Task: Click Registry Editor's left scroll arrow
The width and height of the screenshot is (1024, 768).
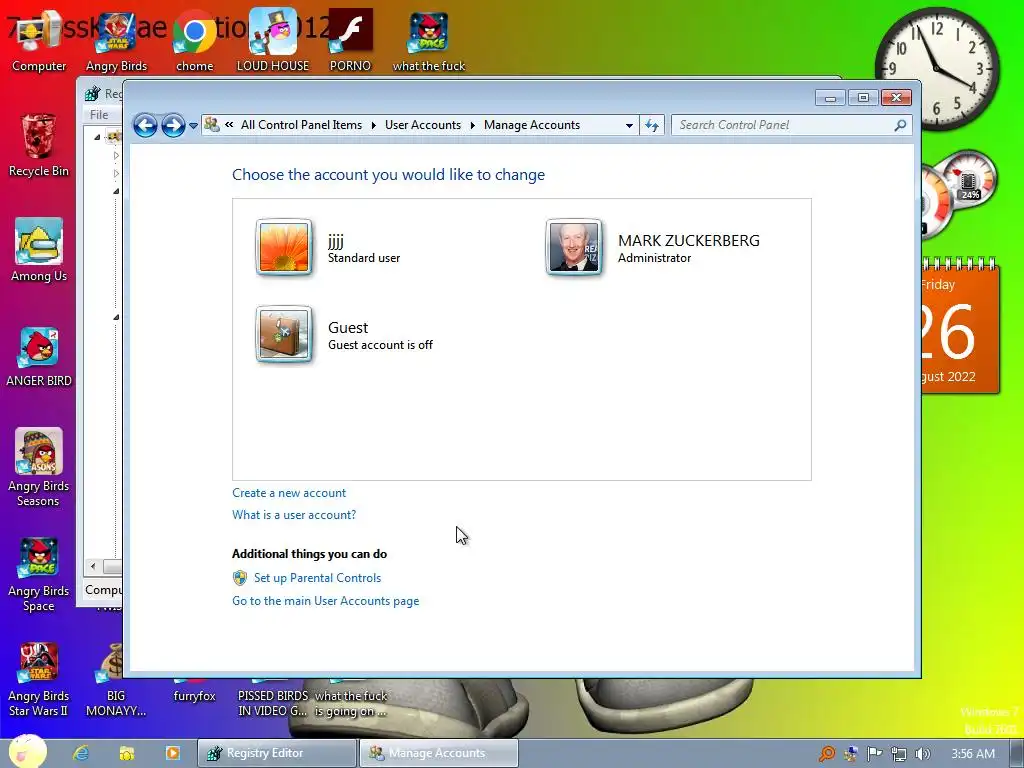Action: pyautogui.click(x=93, y=566)
